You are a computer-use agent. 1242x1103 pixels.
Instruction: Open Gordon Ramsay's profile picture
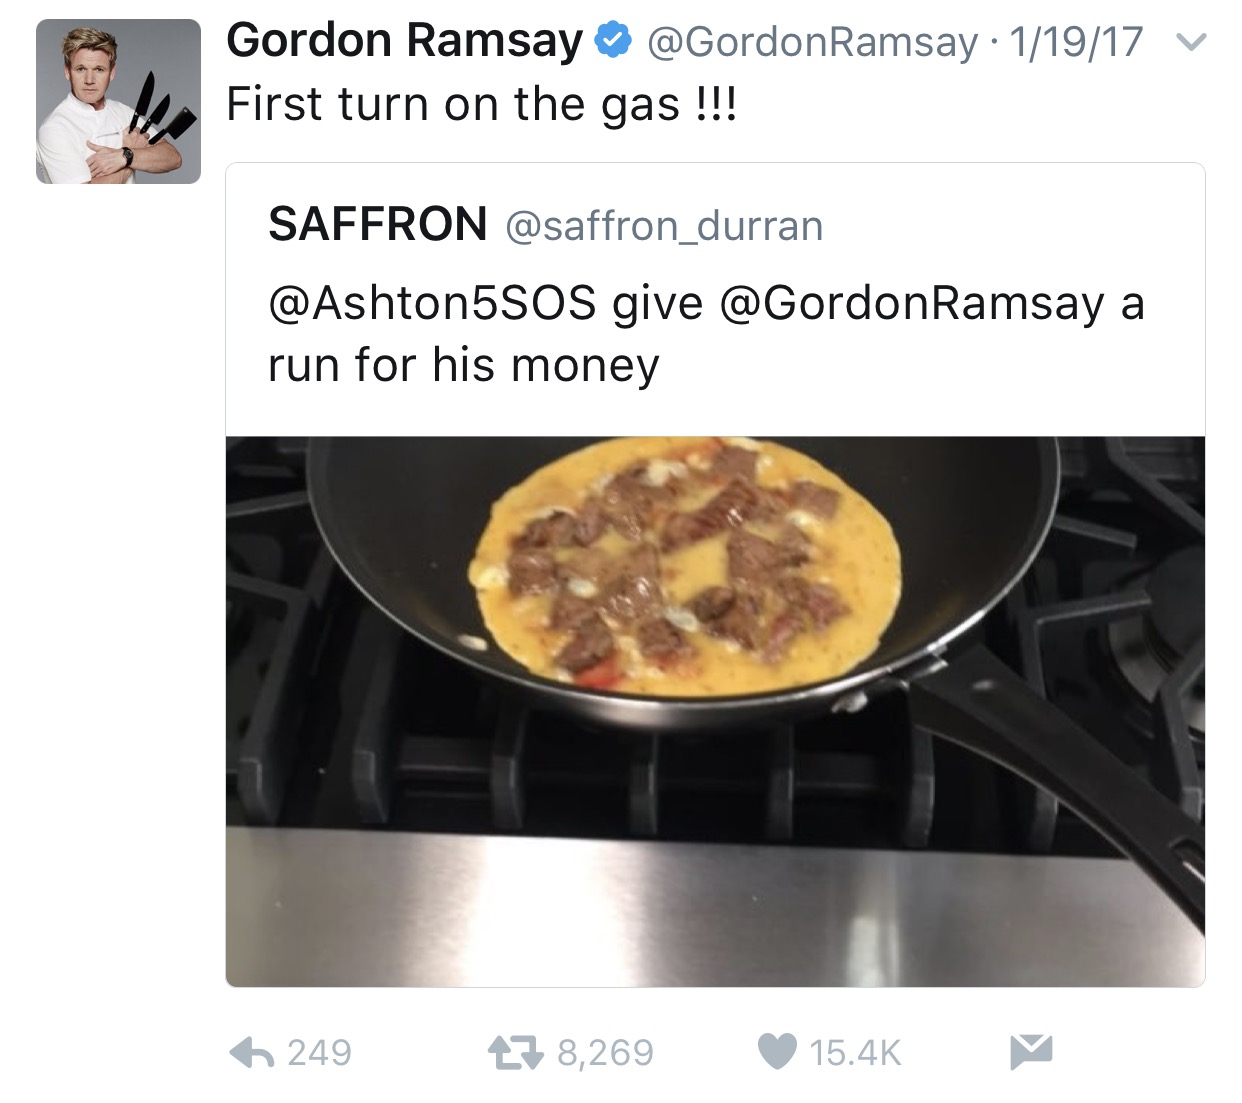click(118, 102)
